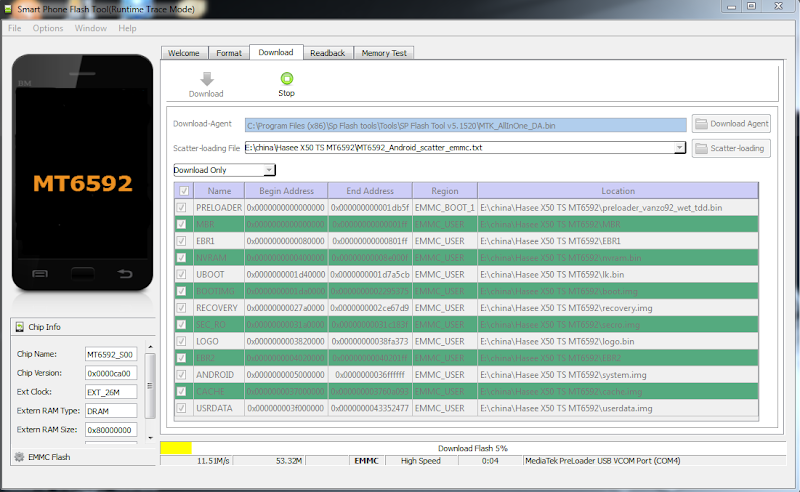Click the End Address column header

(370, 191)
